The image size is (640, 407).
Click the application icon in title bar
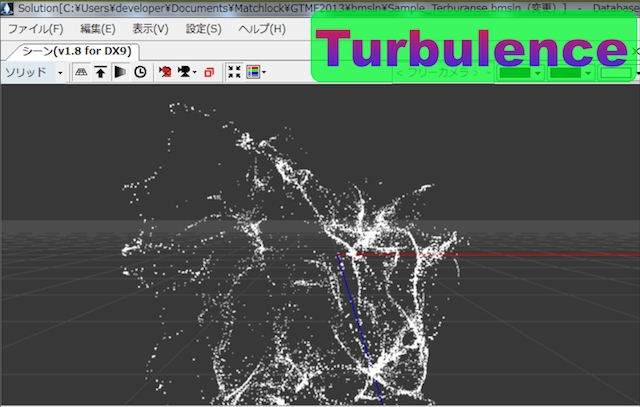(x=7, y=8)
